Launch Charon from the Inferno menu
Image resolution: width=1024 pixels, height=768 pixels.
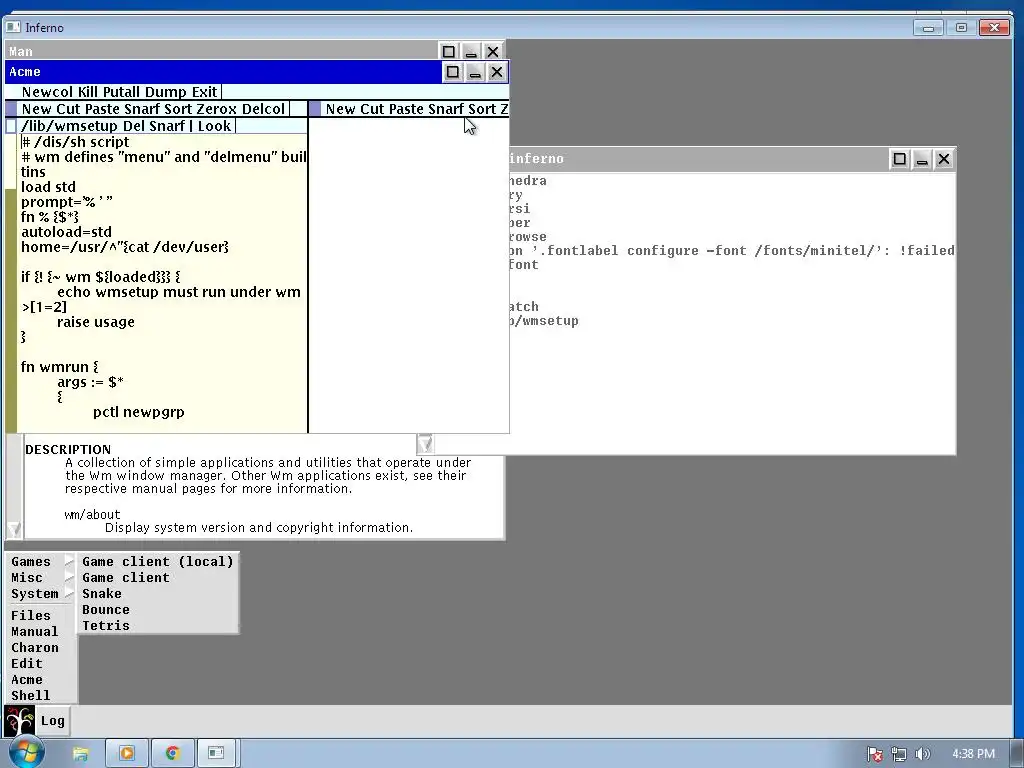(x=35, y=647)
